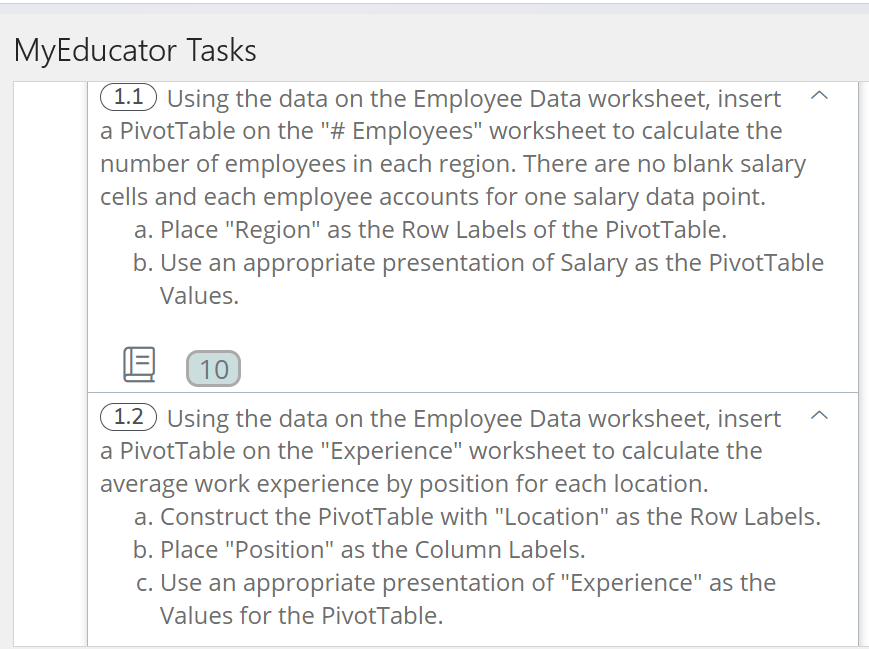
Task: Click the word "Values." ending task 1.1 step b
Action: click(x=200, y=296)
